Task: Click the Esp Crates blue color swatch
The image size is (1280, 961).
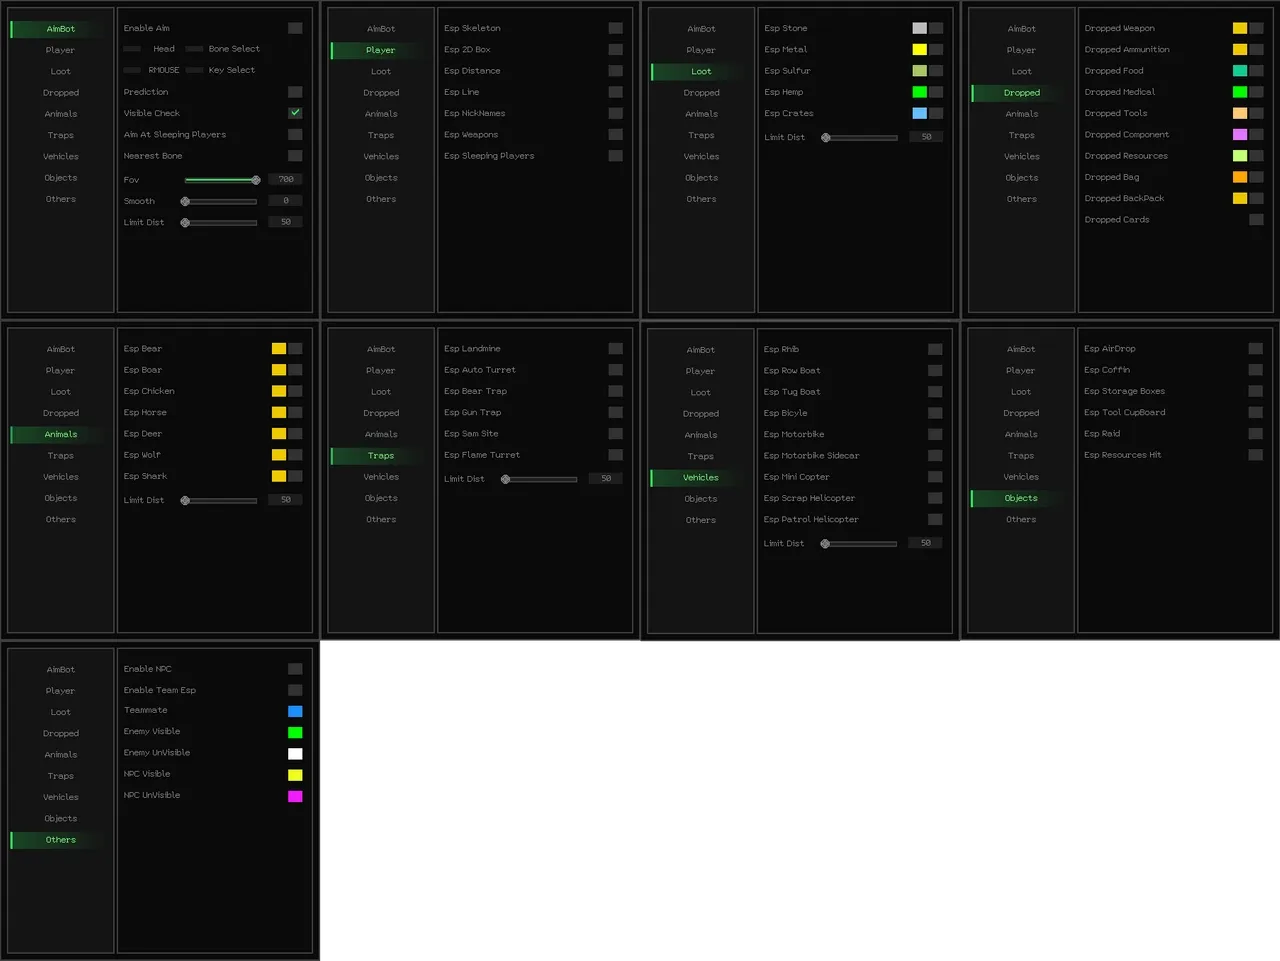Action: [x=919, y=113]
